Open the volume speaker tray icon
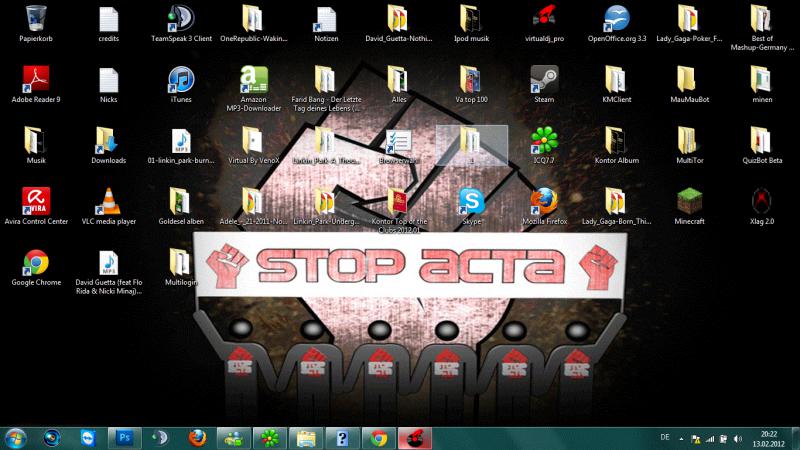Screen dimensions: 800x450 pos(739,438)
